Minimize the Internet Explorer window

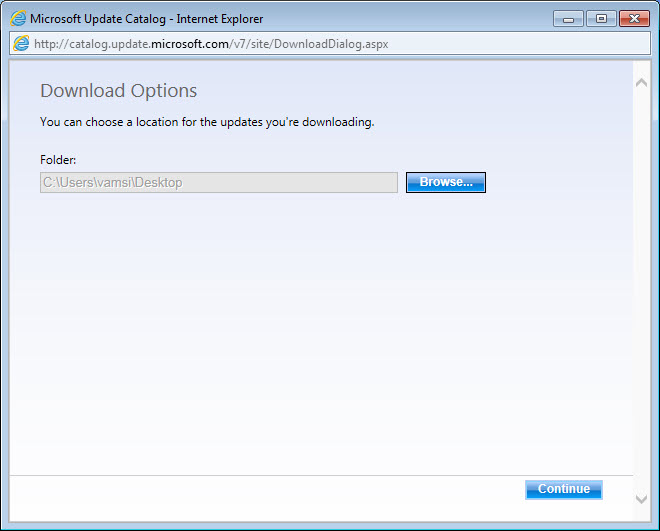point(568,19)
